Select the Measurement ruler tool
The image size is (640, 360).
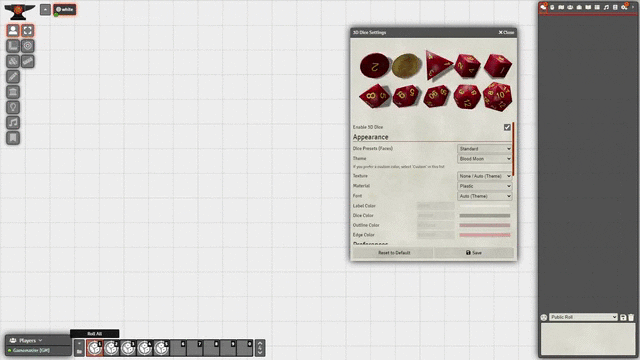click(x=27, y=61)
